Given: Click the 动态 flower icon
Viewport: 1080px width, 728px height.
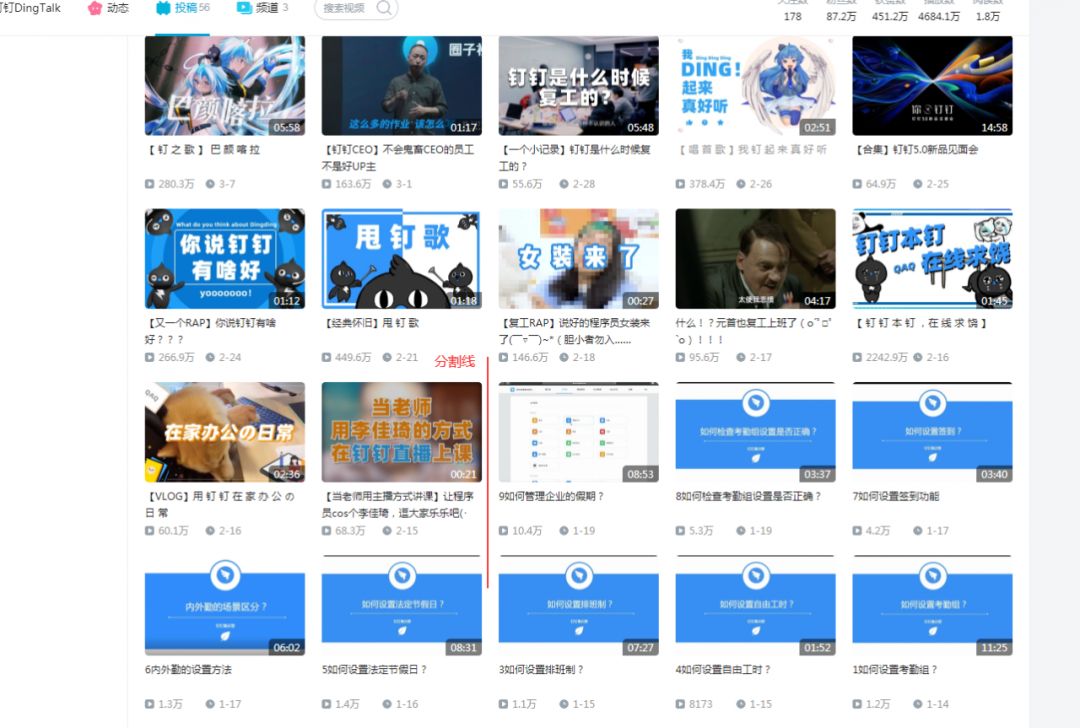Looking at the screenshot, I should click(94, 8).
